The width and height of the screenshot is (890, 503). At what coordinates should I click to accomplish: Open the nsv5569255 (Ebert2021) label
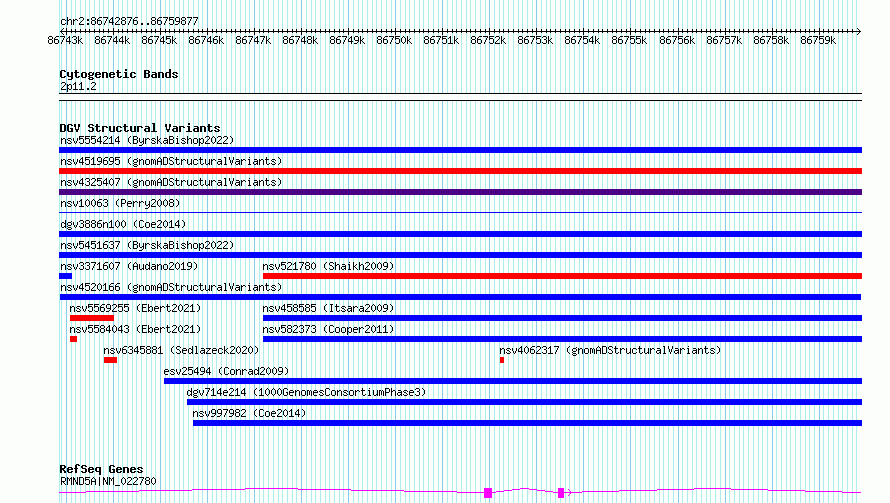pos(135,308)
